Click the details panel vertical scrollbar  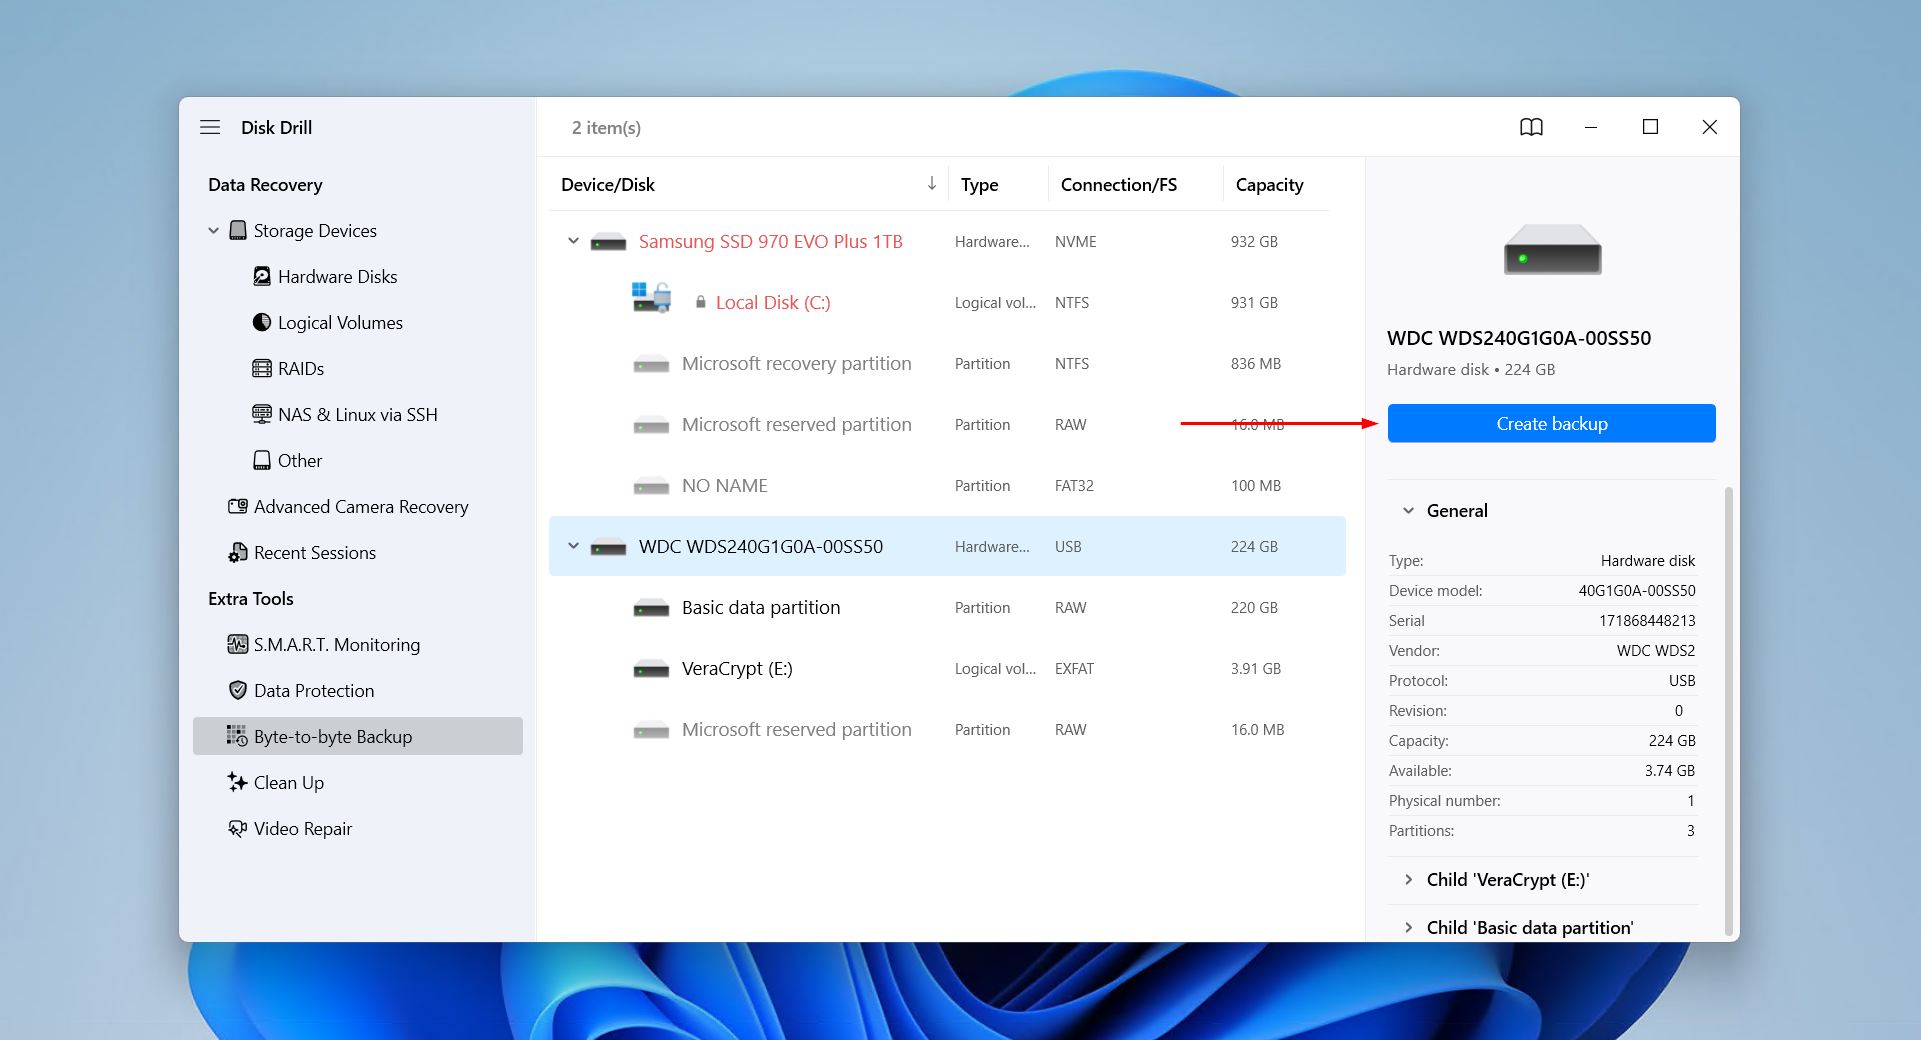click(1728, 710)
